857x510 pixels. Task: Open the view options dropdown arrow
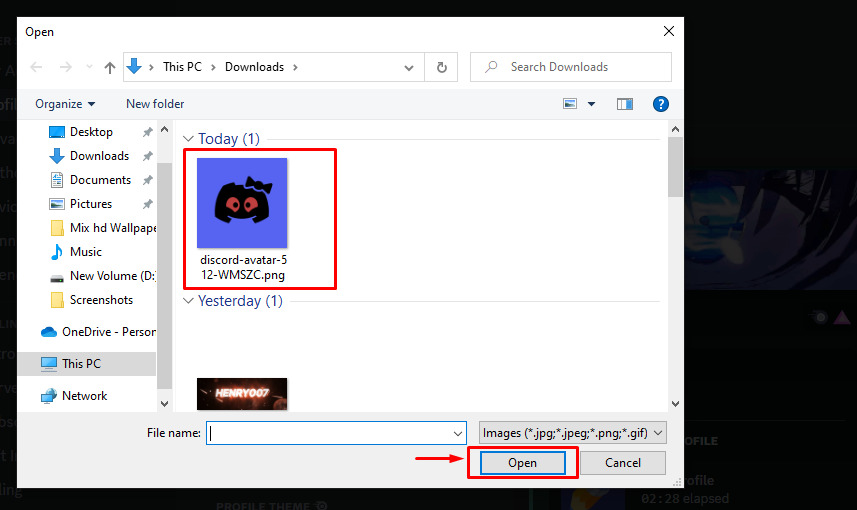[x=591, y=104]
